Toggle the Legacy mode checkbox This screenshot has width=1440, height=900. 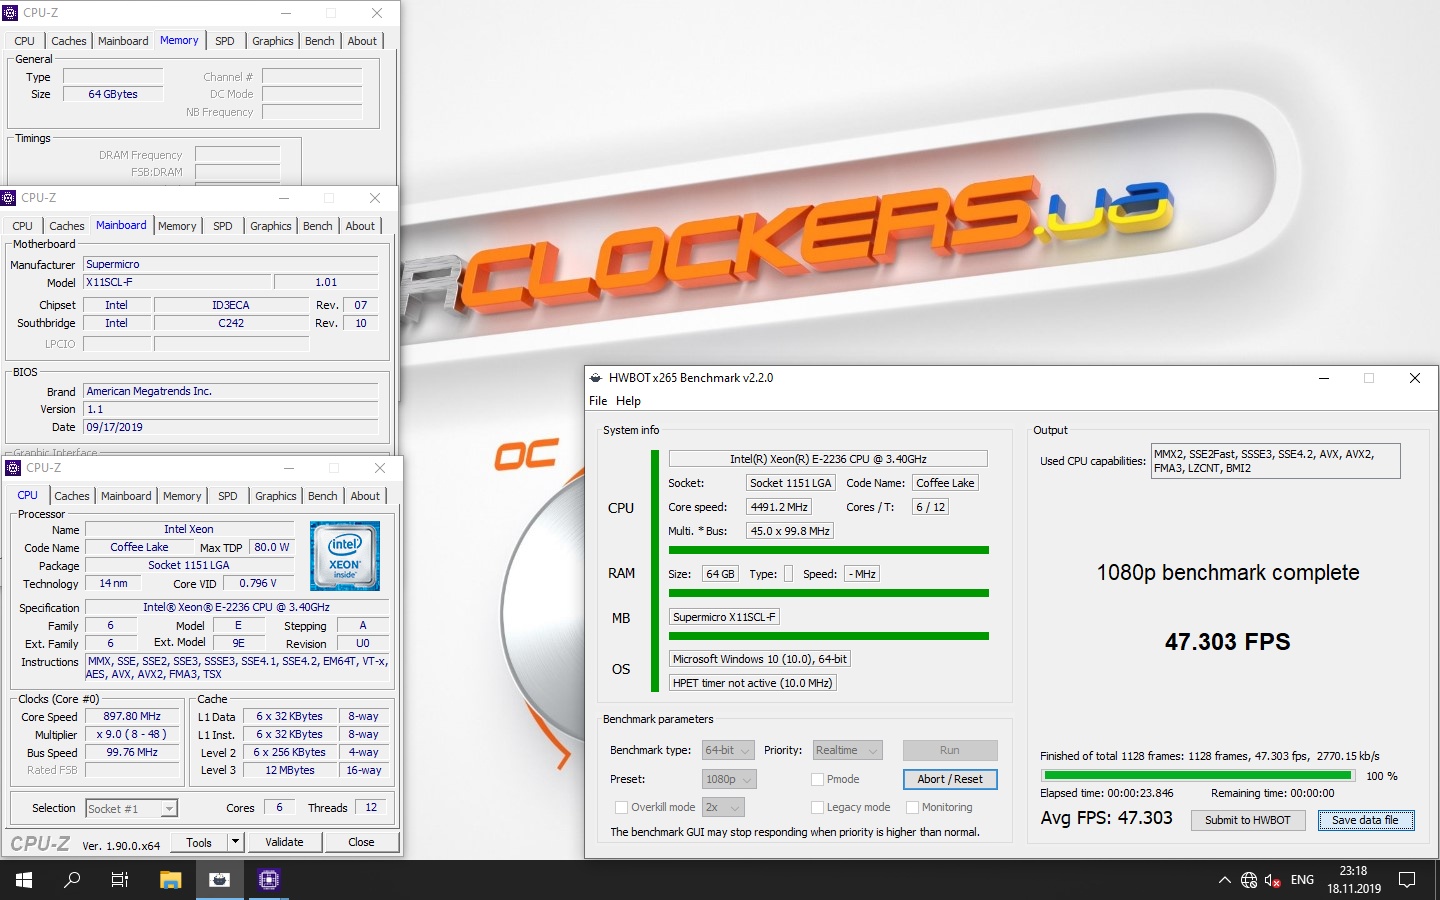[x=817, y=807]
